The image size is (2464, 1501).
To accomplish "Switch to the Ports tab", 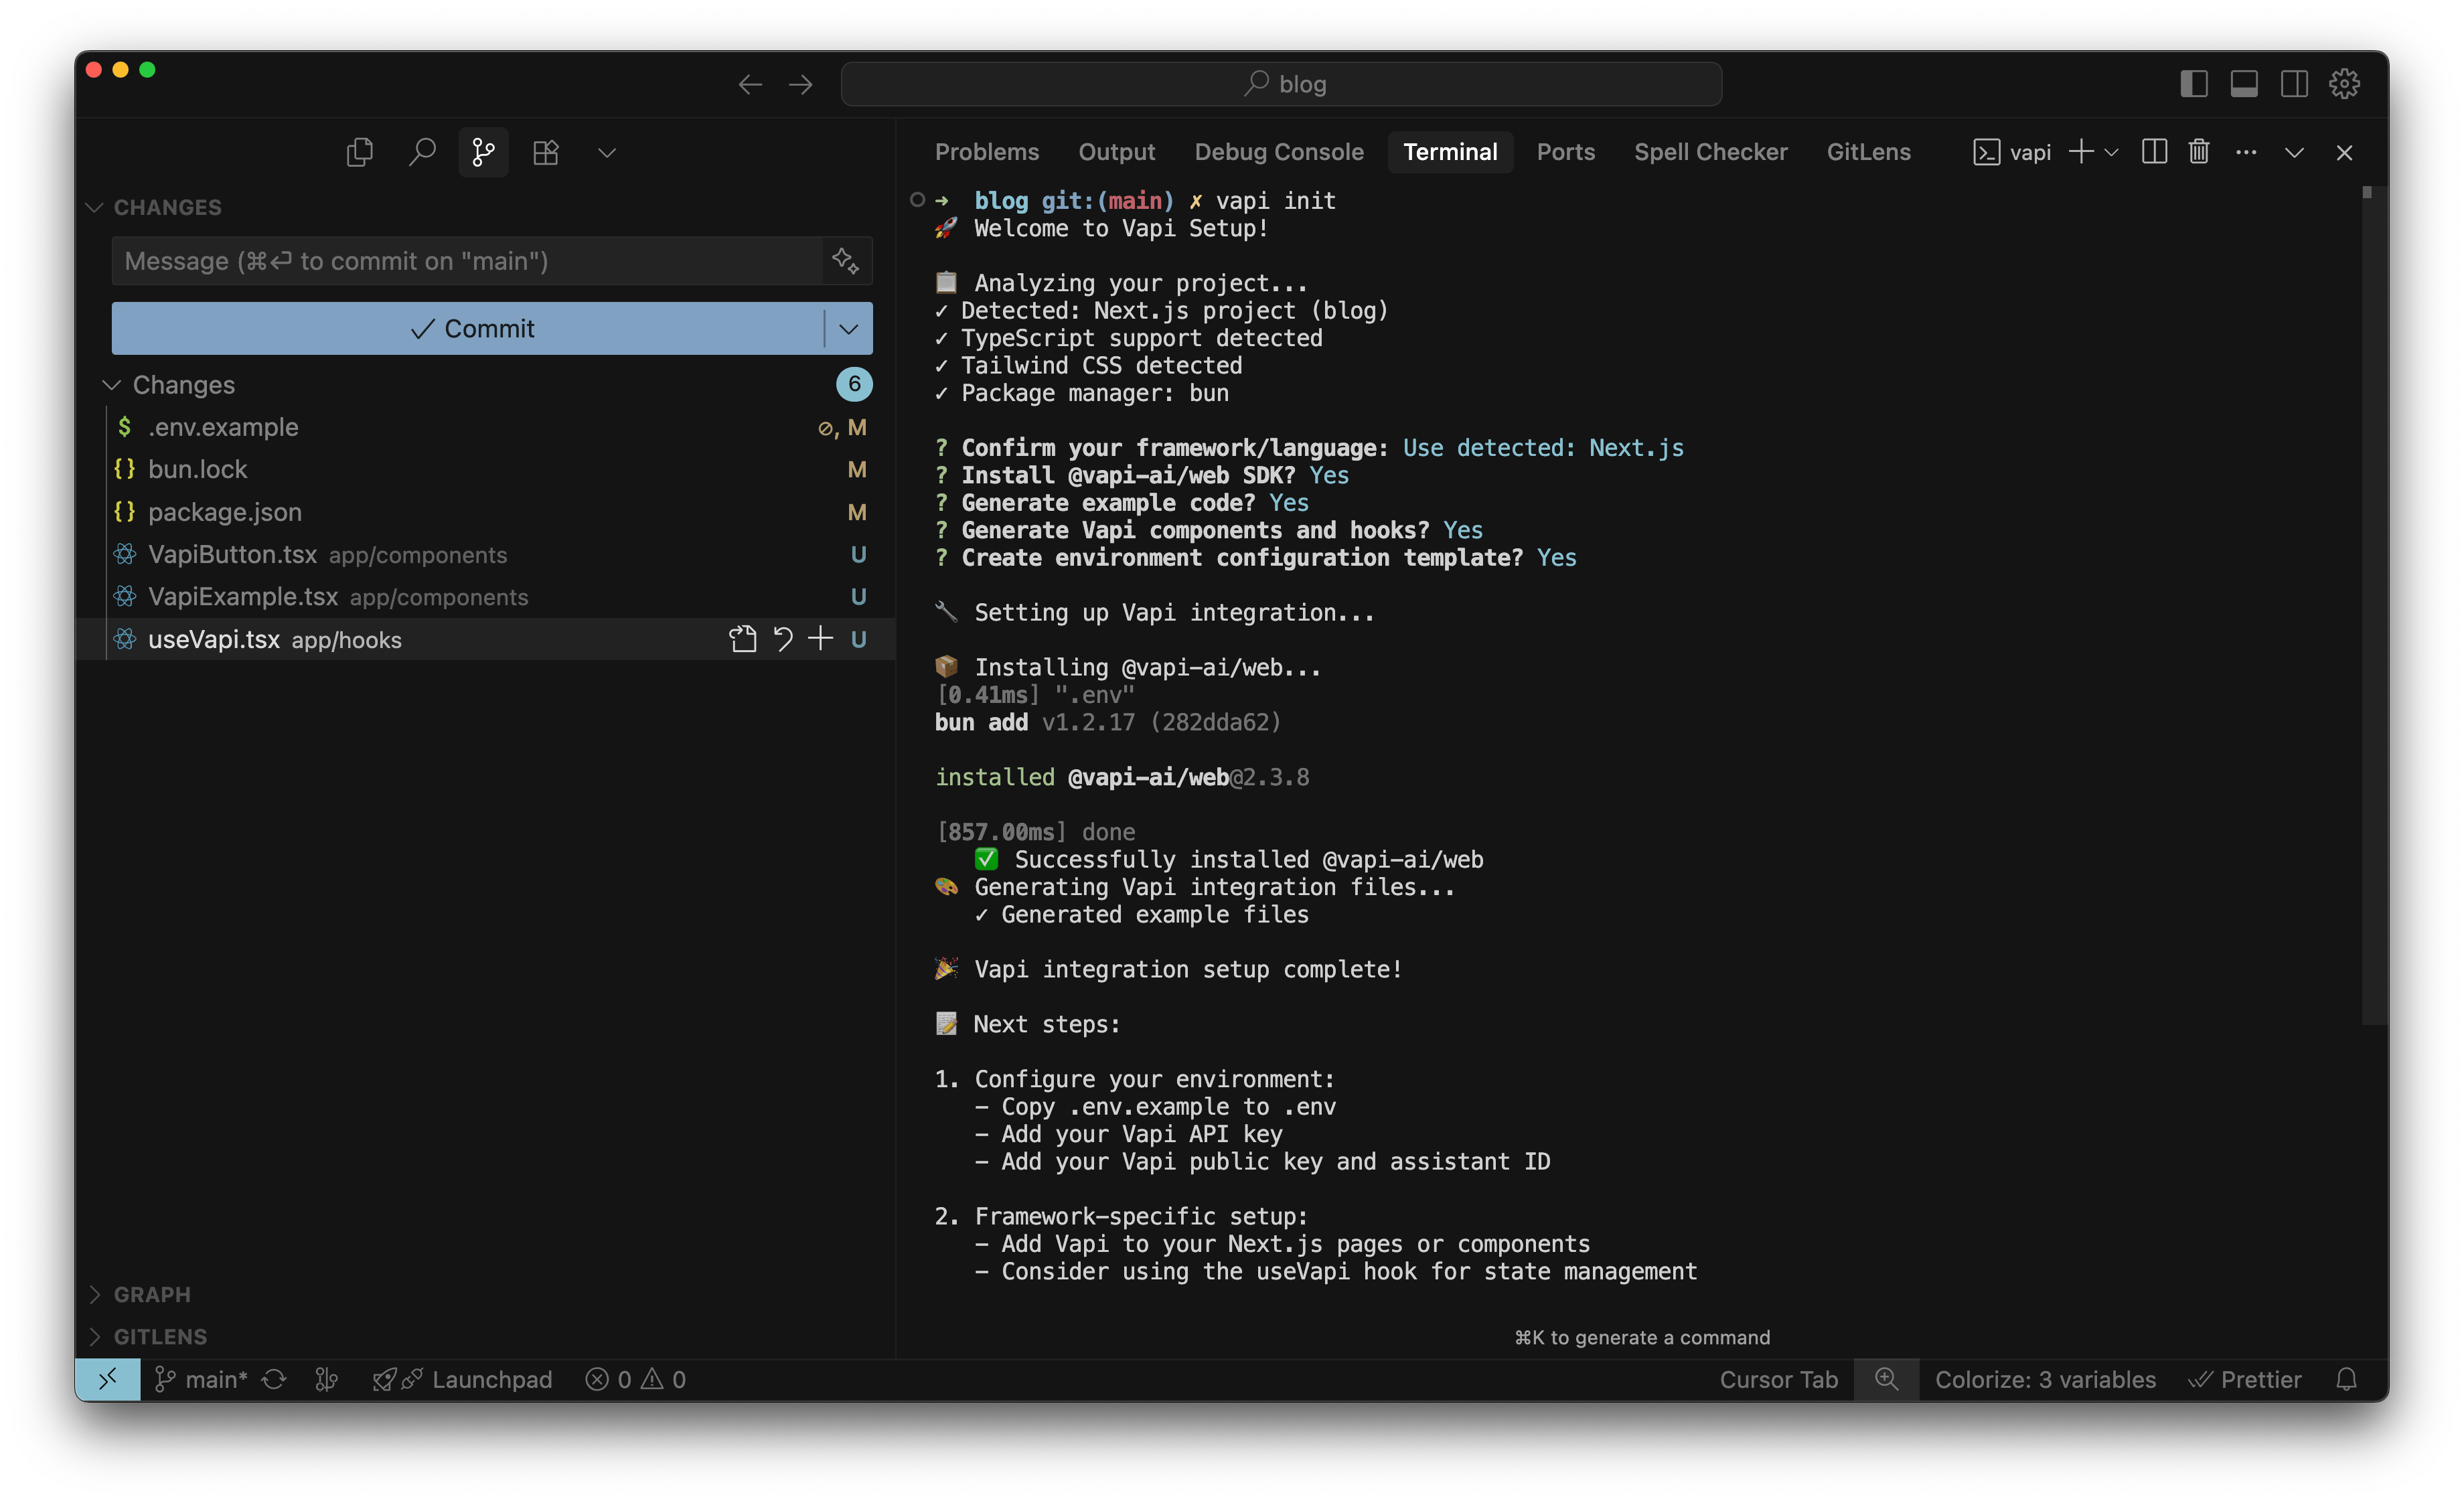I will (1565, 152).
